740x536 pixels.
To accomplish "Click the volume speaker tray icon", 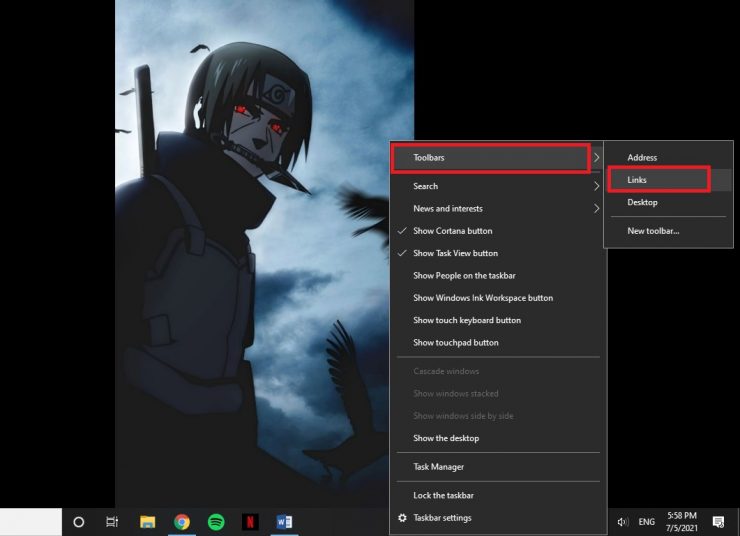I will tap(622, 522).
